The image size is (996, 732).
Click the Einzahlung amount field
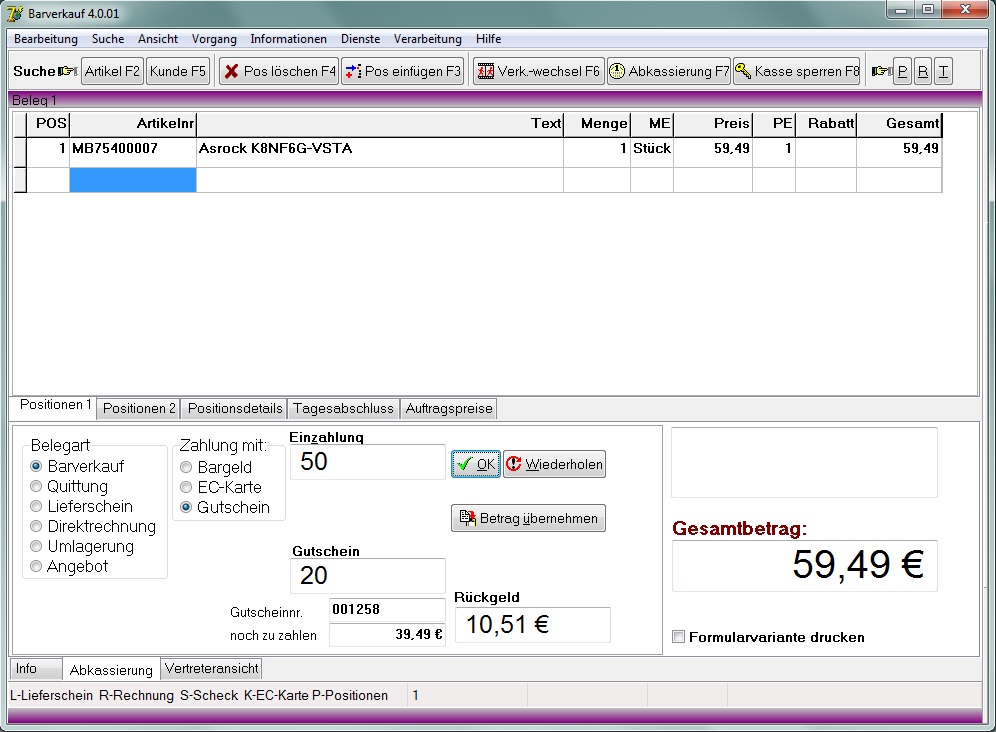(367, 462)
